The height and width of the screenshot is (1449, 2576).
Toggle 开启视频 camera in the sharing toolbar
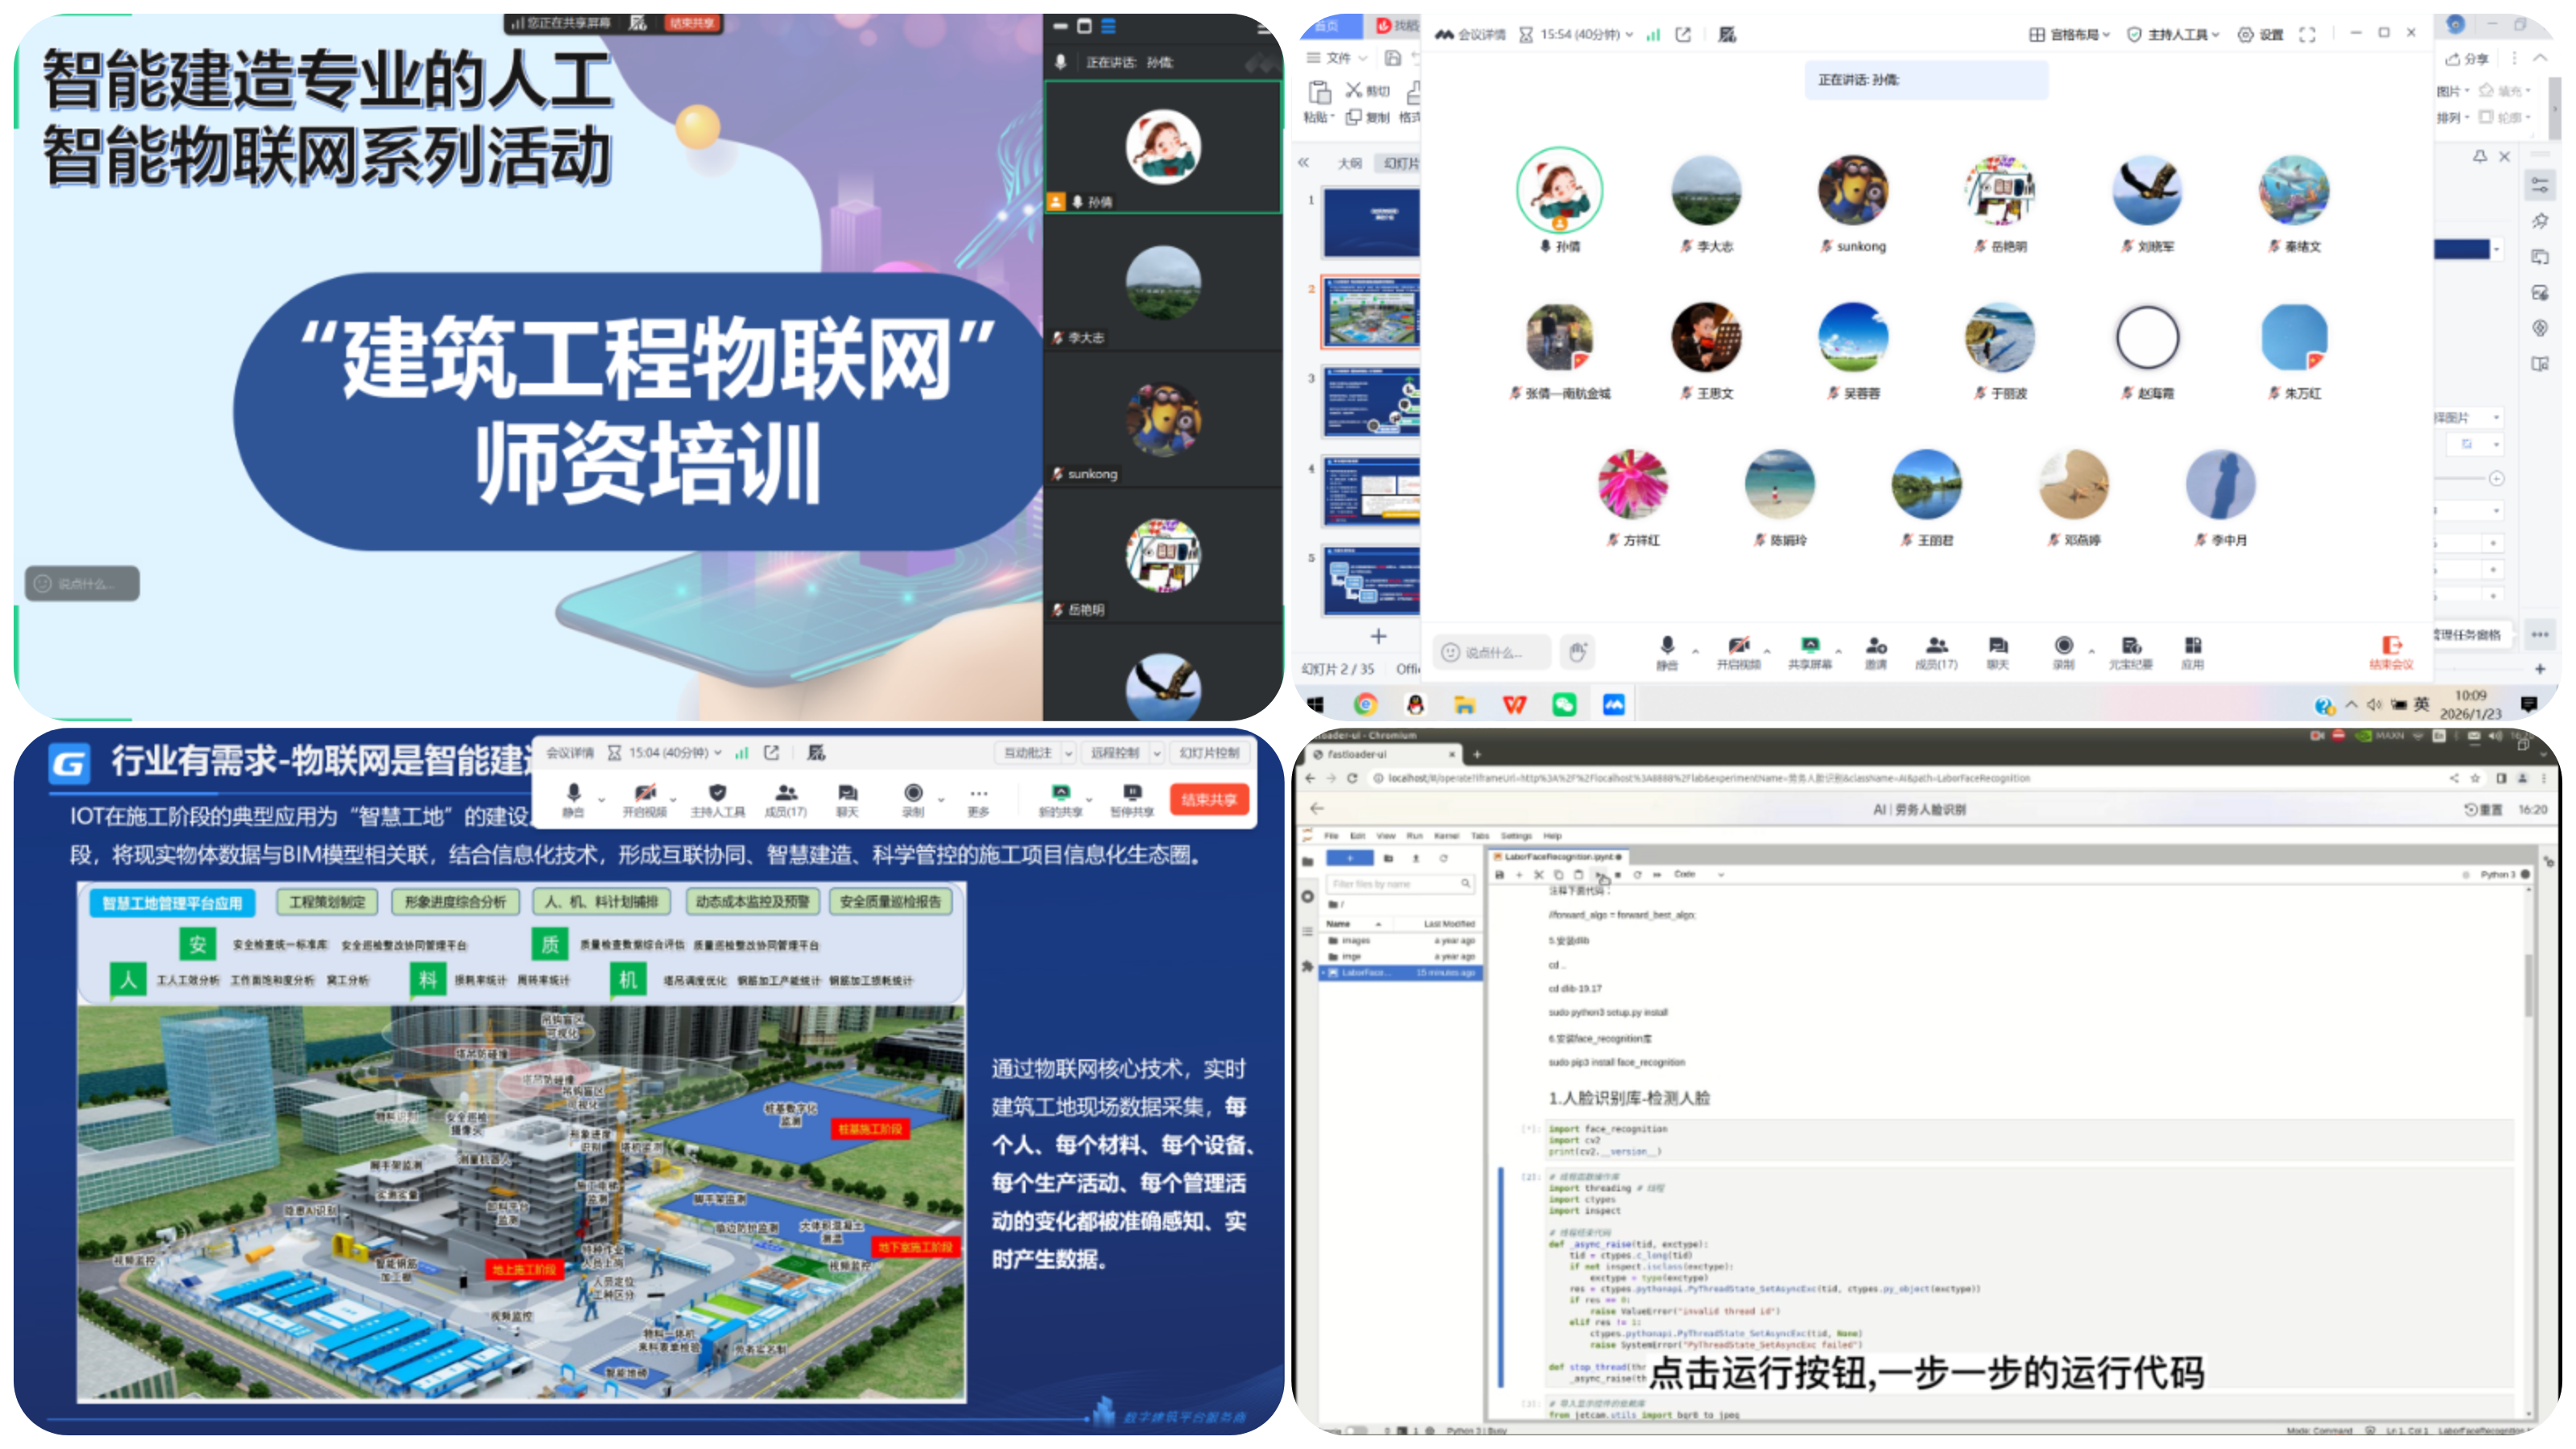click(x=645, y=793)
